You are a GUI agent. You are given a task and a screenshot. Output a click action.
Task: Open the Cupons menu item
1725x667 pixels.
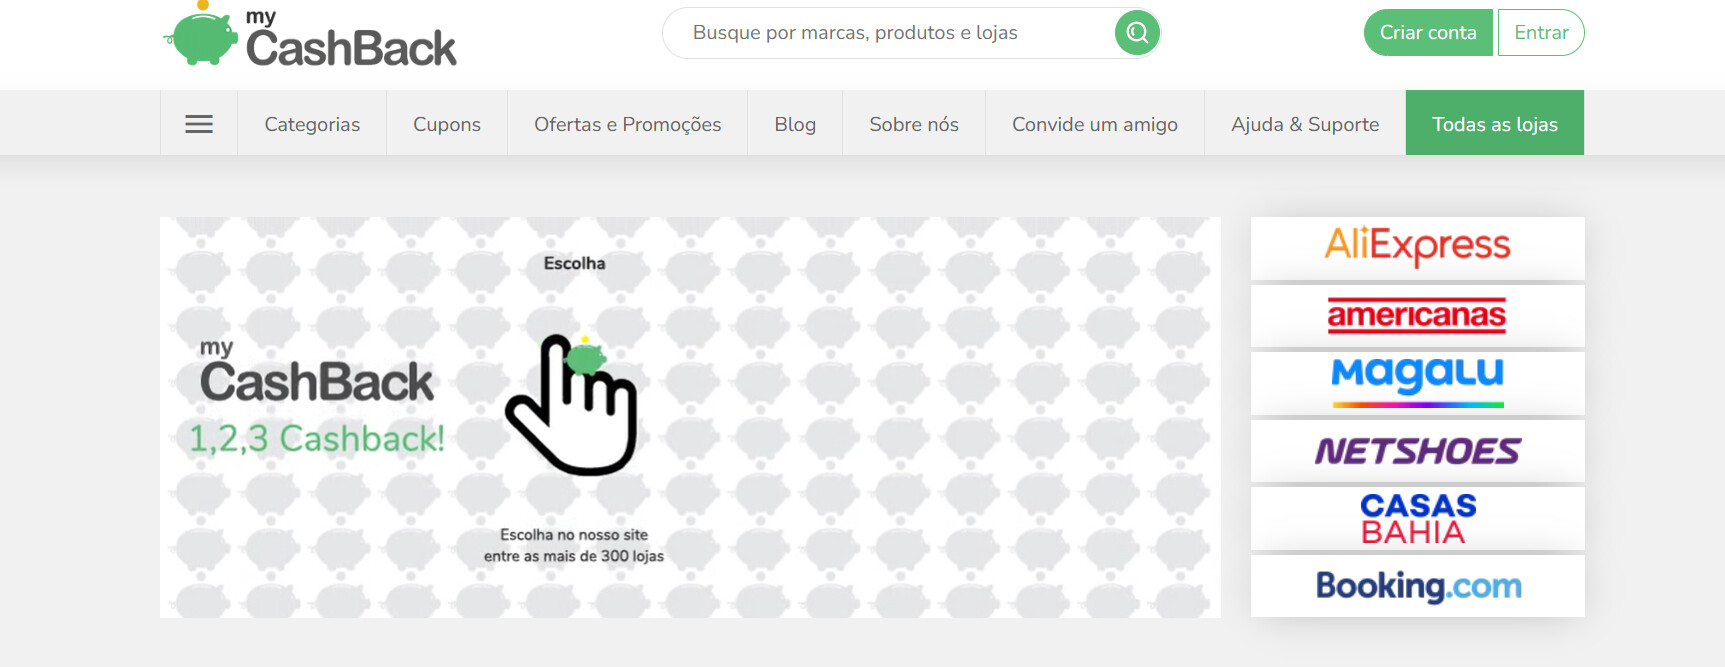(x=447, y=124)
